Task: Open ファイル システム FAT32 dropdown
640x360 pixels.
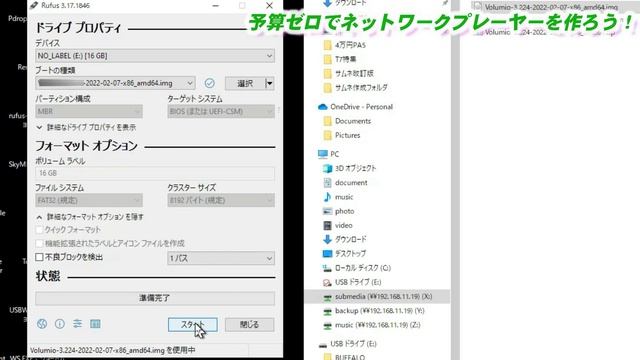Action: point(89,200)
